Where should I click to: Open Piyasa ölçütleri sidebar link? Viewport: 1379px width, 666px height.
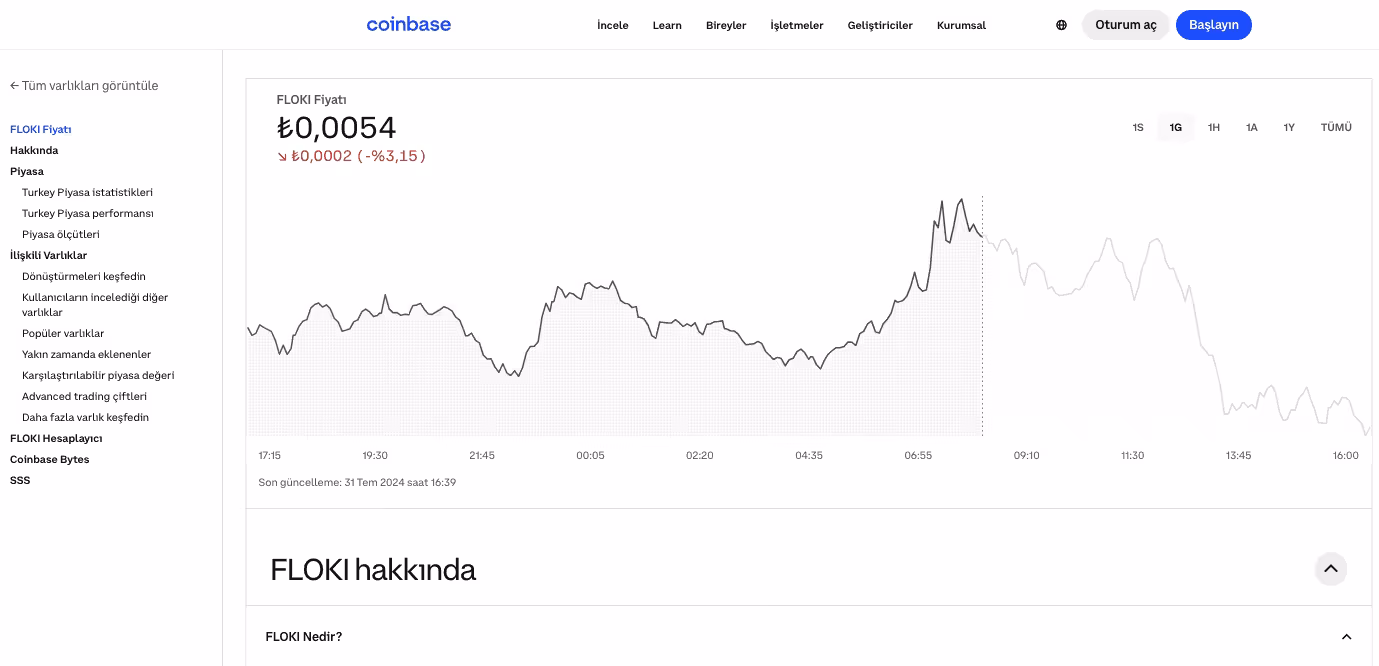click(61, 234)
